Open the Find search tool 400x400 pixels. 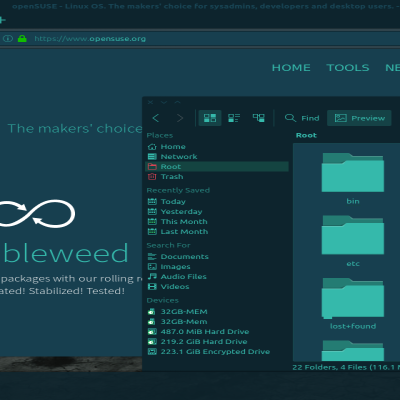click(302, 118)
